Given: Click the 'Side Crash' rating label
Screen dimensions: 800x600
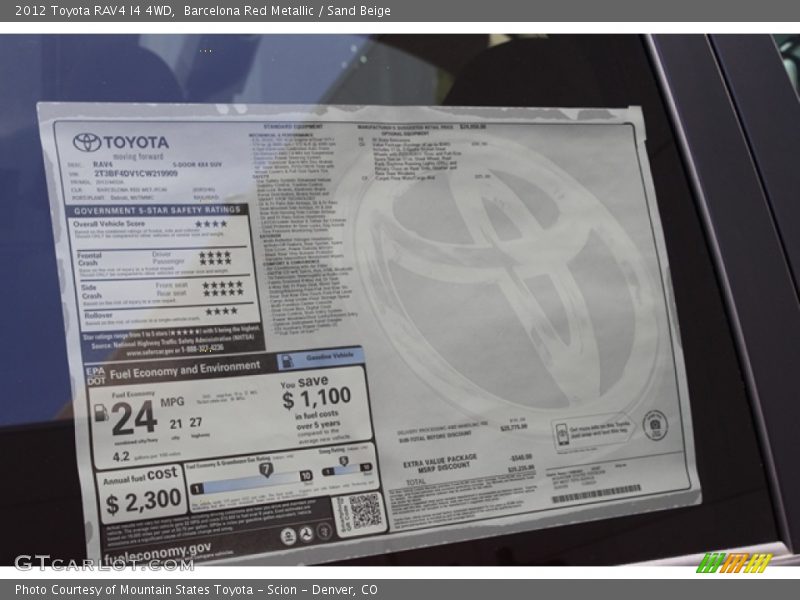Looking at the screenshot, I should pos(91,291).
